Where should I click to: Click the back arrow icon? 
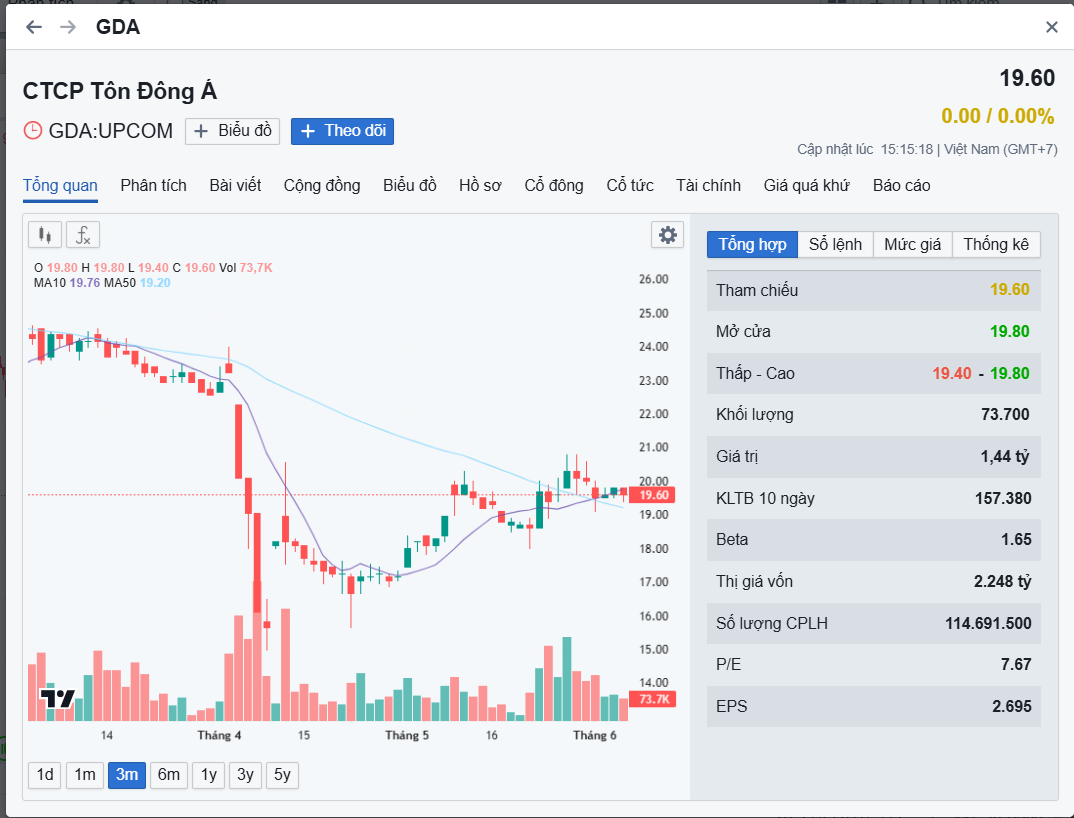(34, 27)
